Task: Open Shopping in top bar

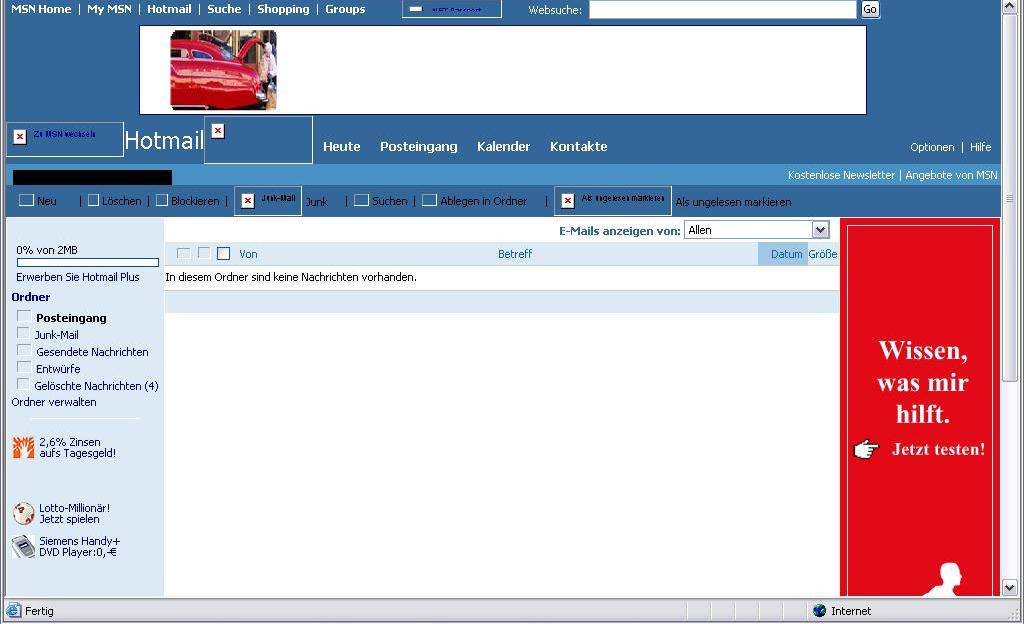Action: pyautogui.click(x=283, y=9)
